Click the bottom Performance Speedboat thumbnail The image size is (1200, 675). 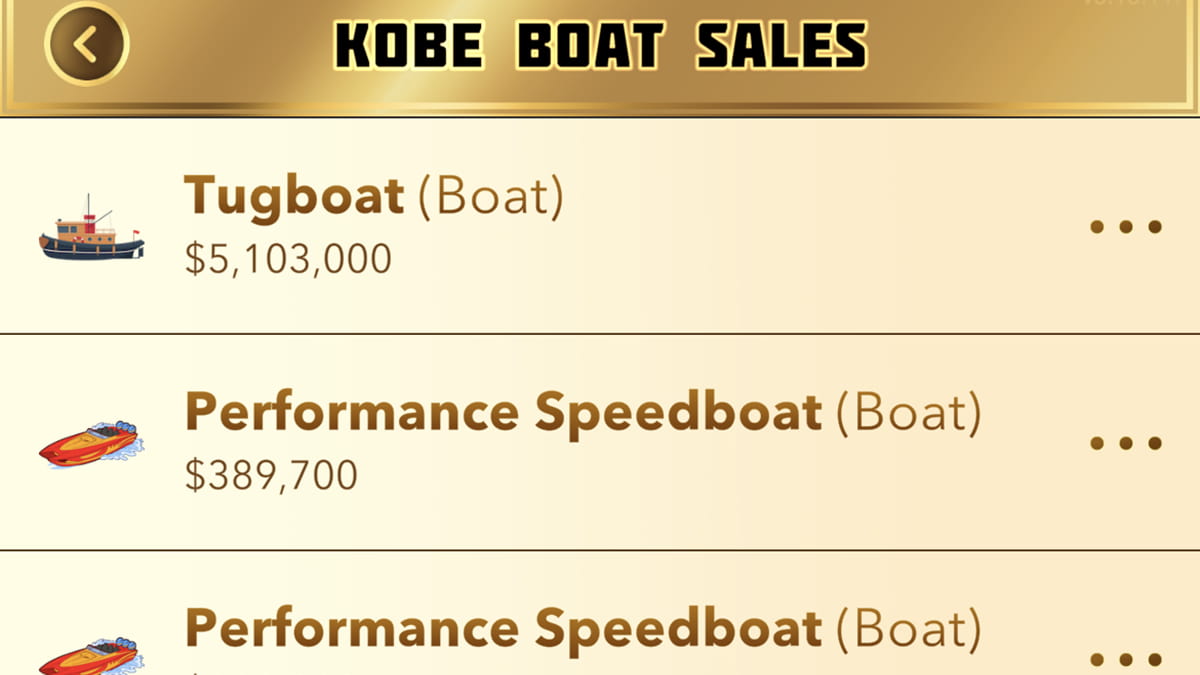click(91, 655)
